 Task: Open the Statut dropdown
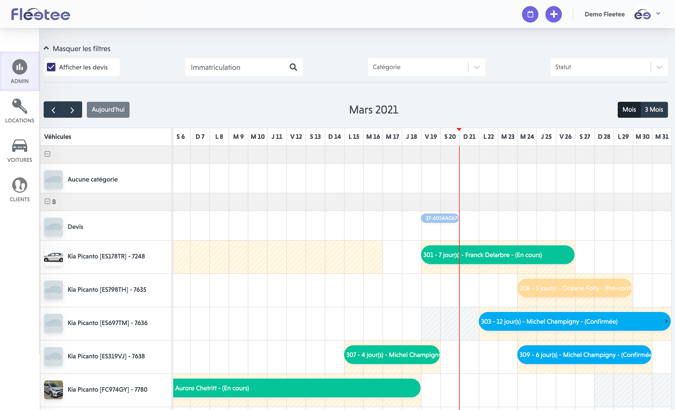609,67
